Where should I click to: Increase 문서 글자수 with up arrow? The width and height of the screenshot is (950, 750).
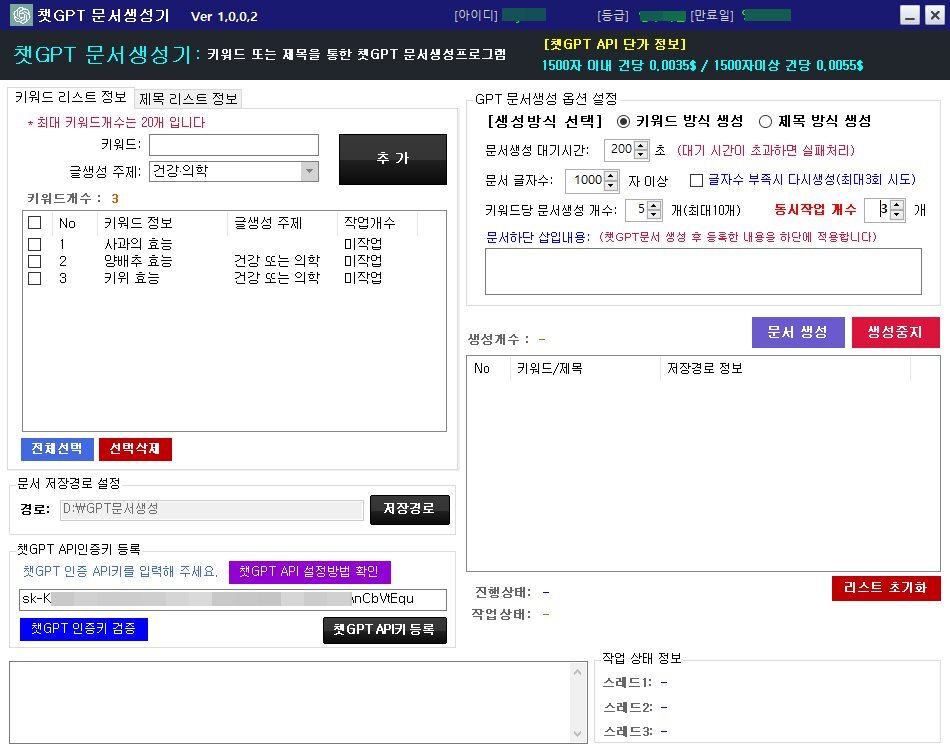click(x=611, y=176)
